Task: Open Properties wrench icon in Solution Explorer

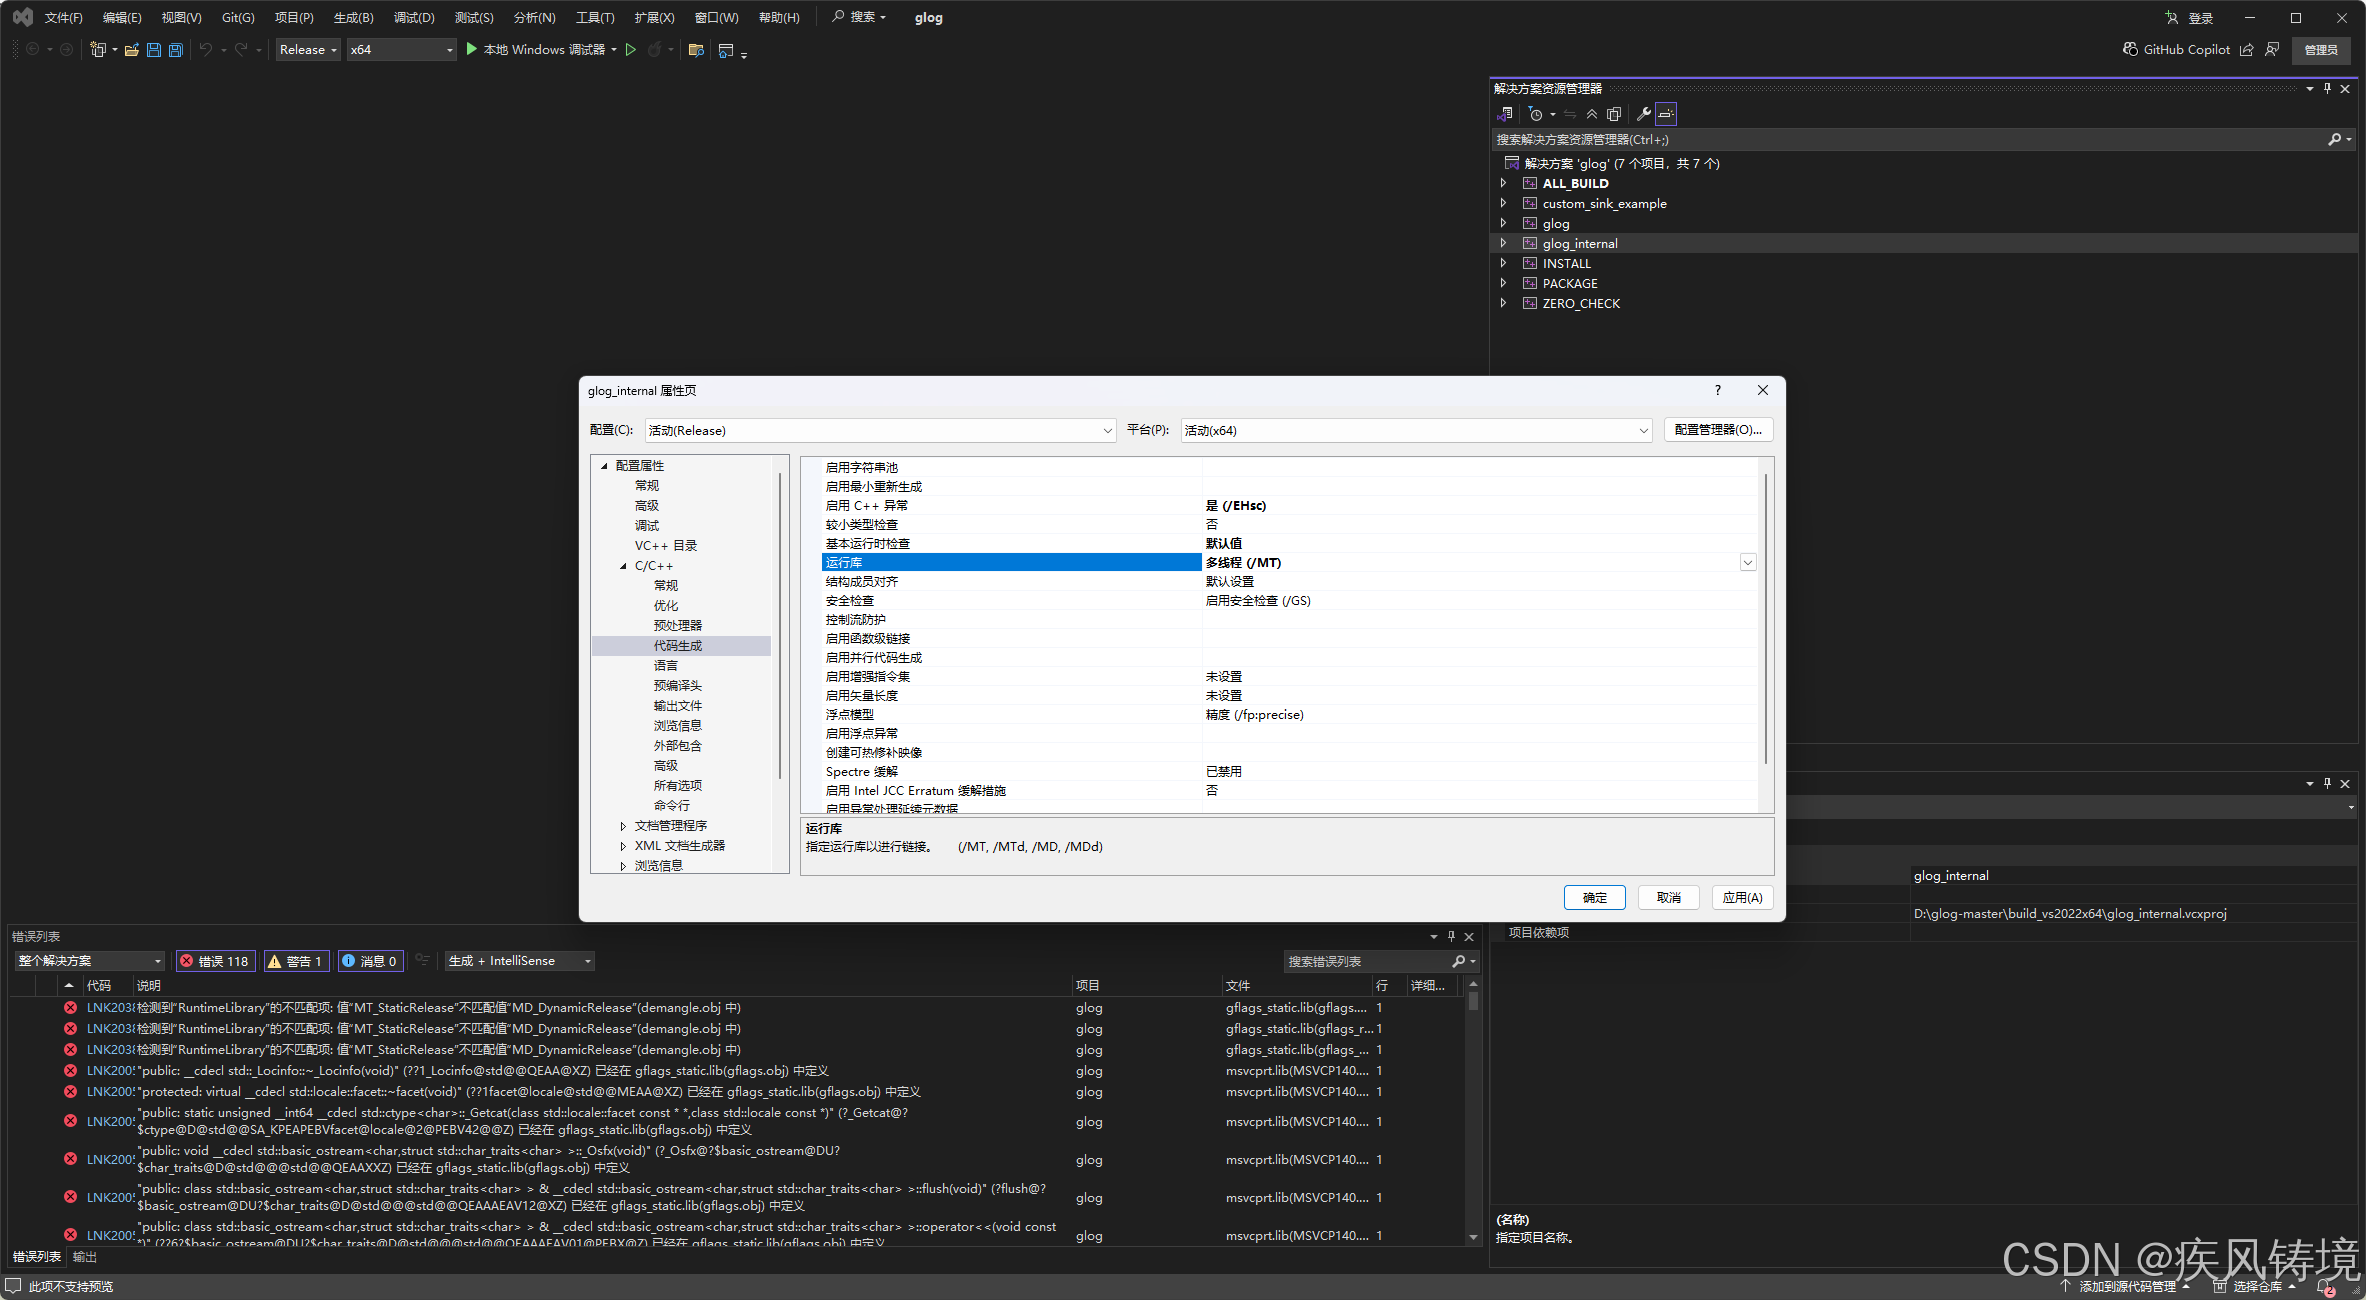Action: pyautogui.click(x=1643, y=114)
